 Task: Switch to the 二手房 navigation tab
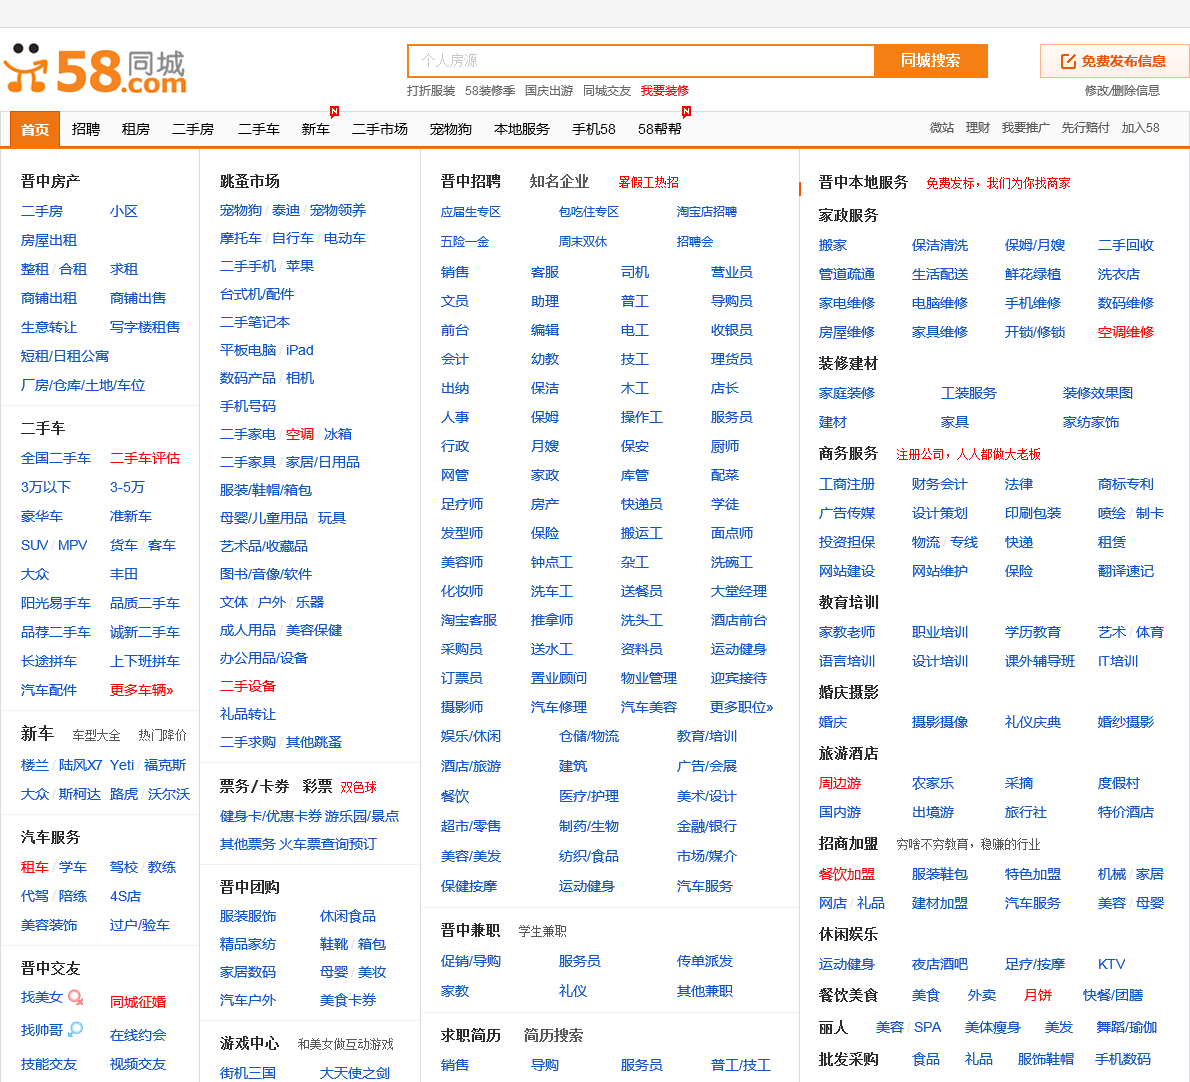(193, 129)
